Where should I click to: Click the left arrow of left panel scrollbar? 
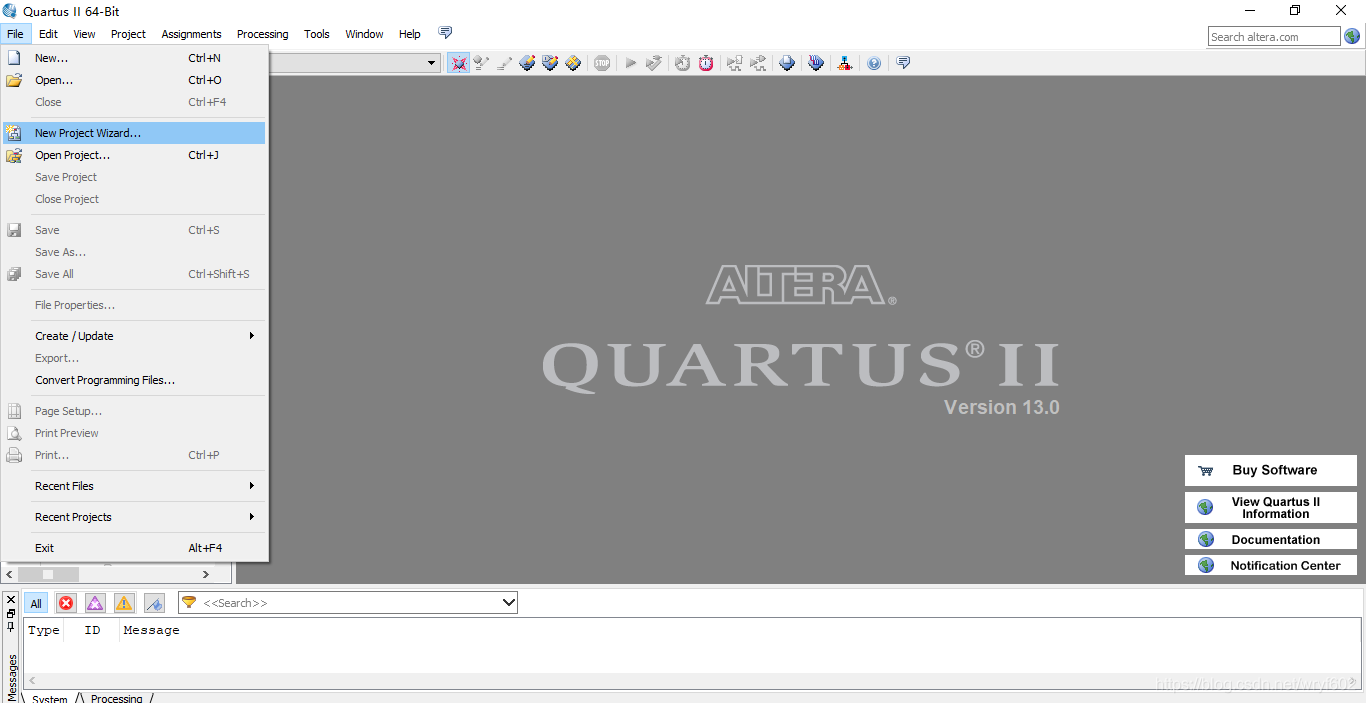click(x=9, y=574)
